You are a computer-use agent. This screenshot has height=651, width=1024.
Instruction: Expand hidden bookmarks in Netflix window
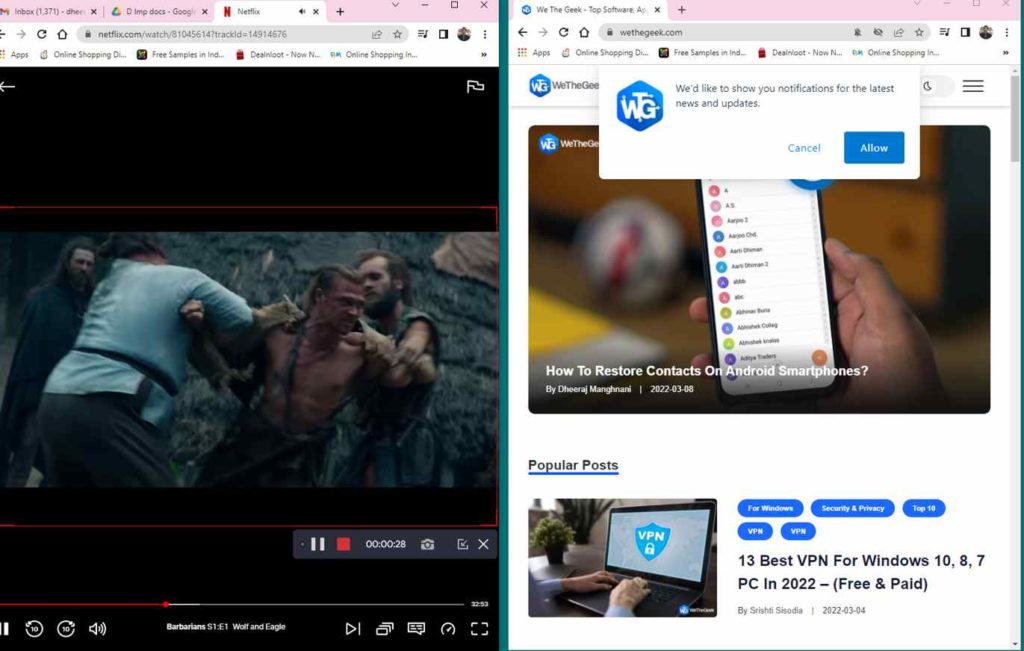point(484,54)
